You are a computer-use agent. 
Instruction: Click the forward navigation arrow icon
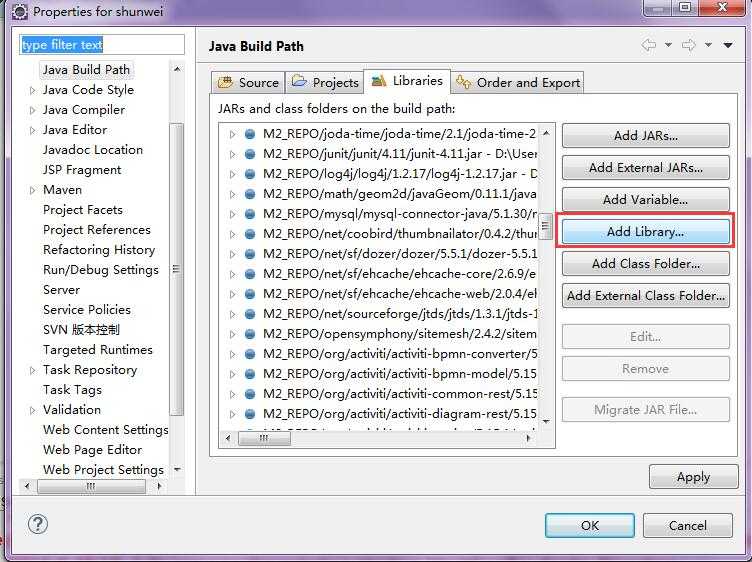tap(689, 45)
